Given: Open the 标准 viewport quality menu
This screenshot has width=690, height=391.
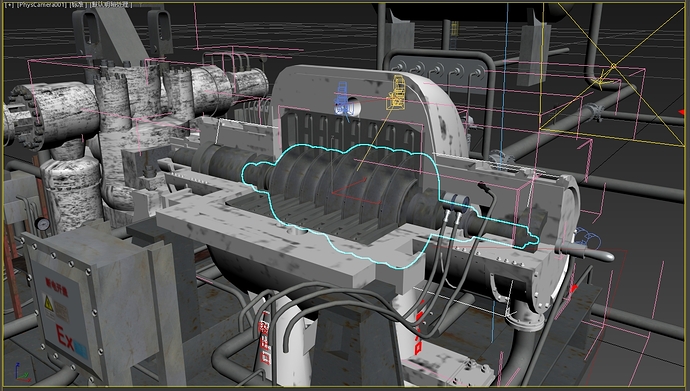Looking at the screenshot, I should 78,4.
